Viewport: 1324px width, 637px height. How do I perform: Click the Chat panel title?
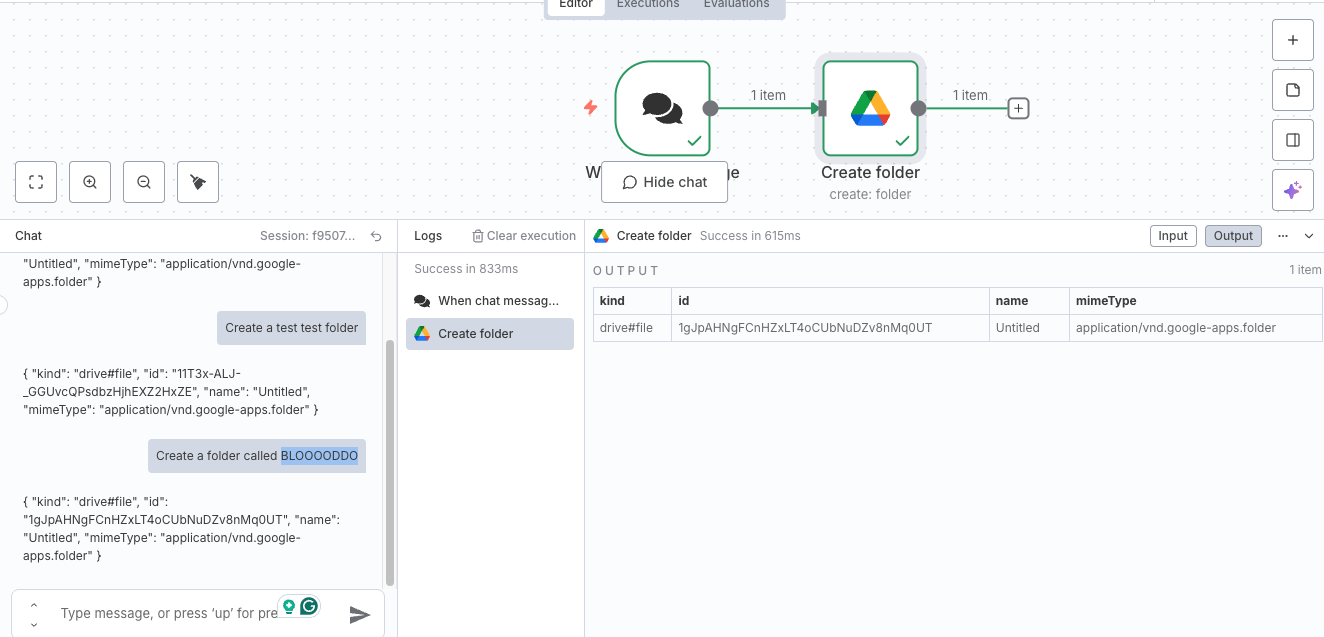tap(28, 236)
